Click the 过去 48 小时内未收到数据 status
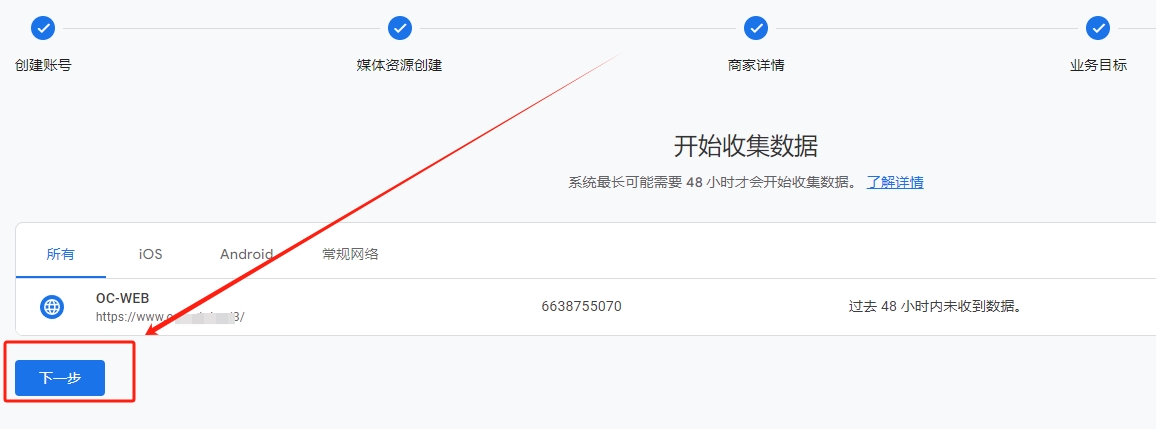The width and height of the screenshot is (1156, 429). pyautogui.click(x=936, y=306)
